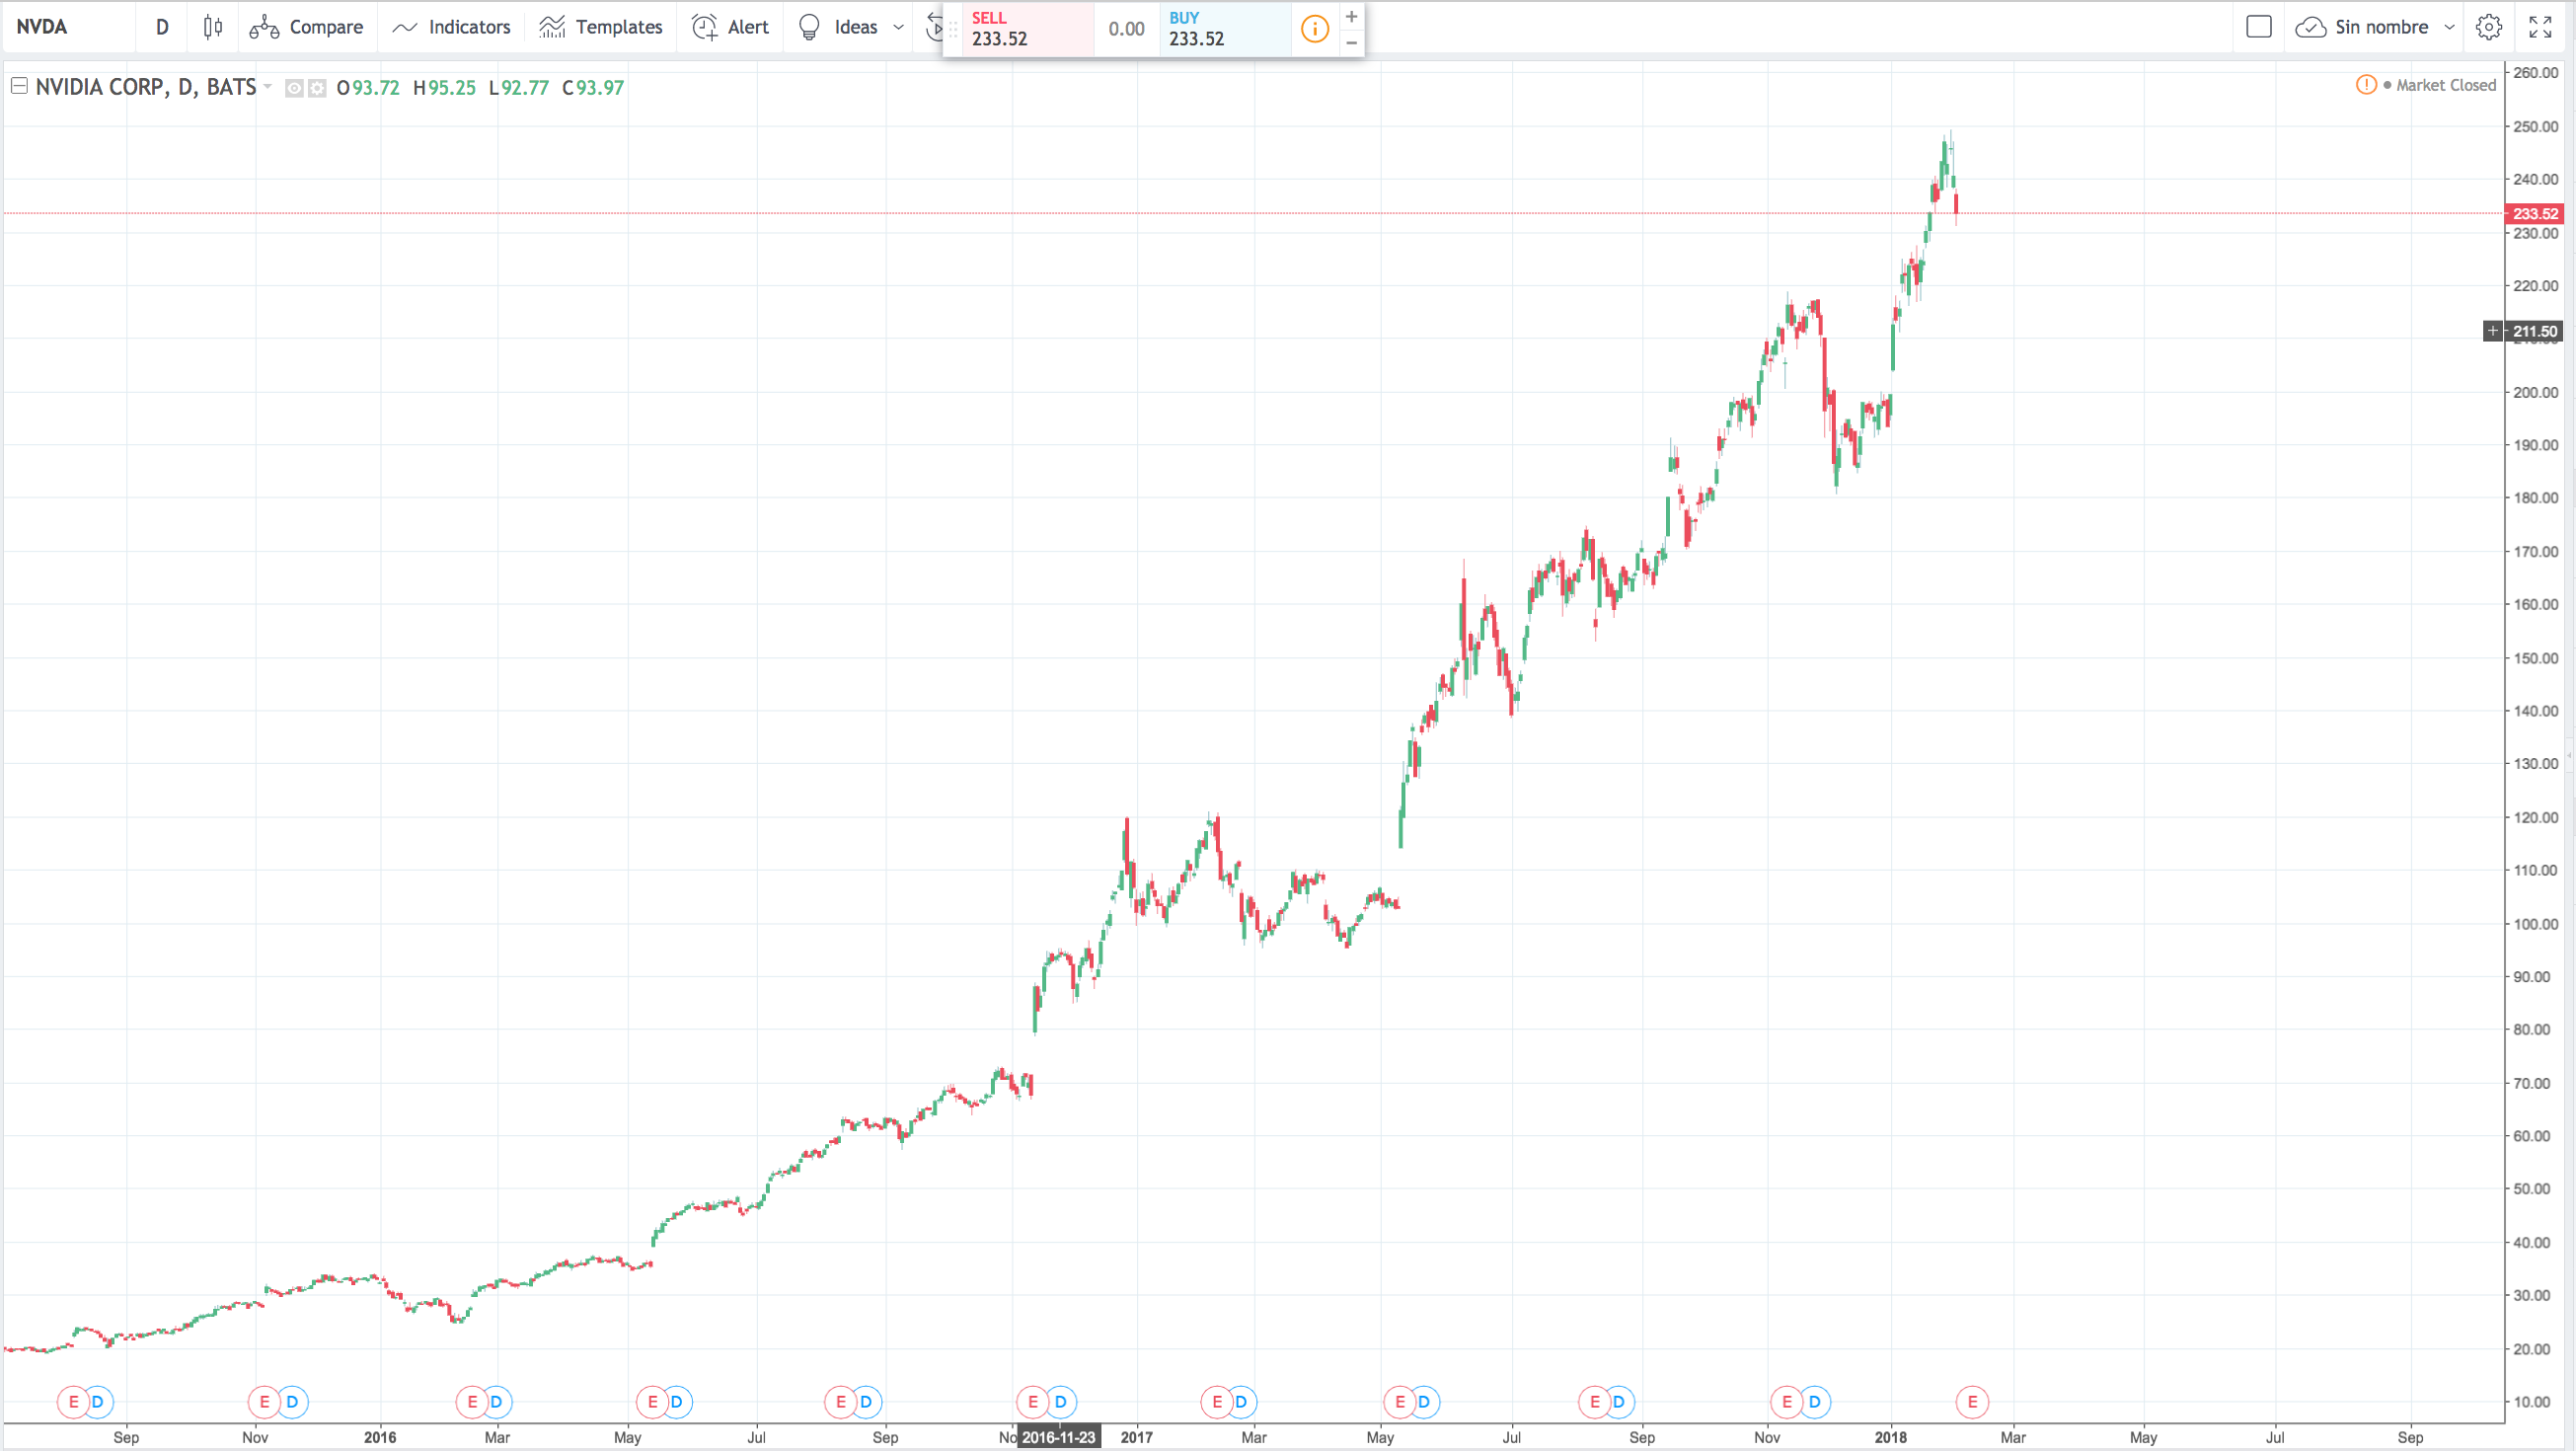This screenshot has width=2576, height=1451.
Task: Expand the Sin nombre dropdown arrow
Action: tap(2449, 27)
